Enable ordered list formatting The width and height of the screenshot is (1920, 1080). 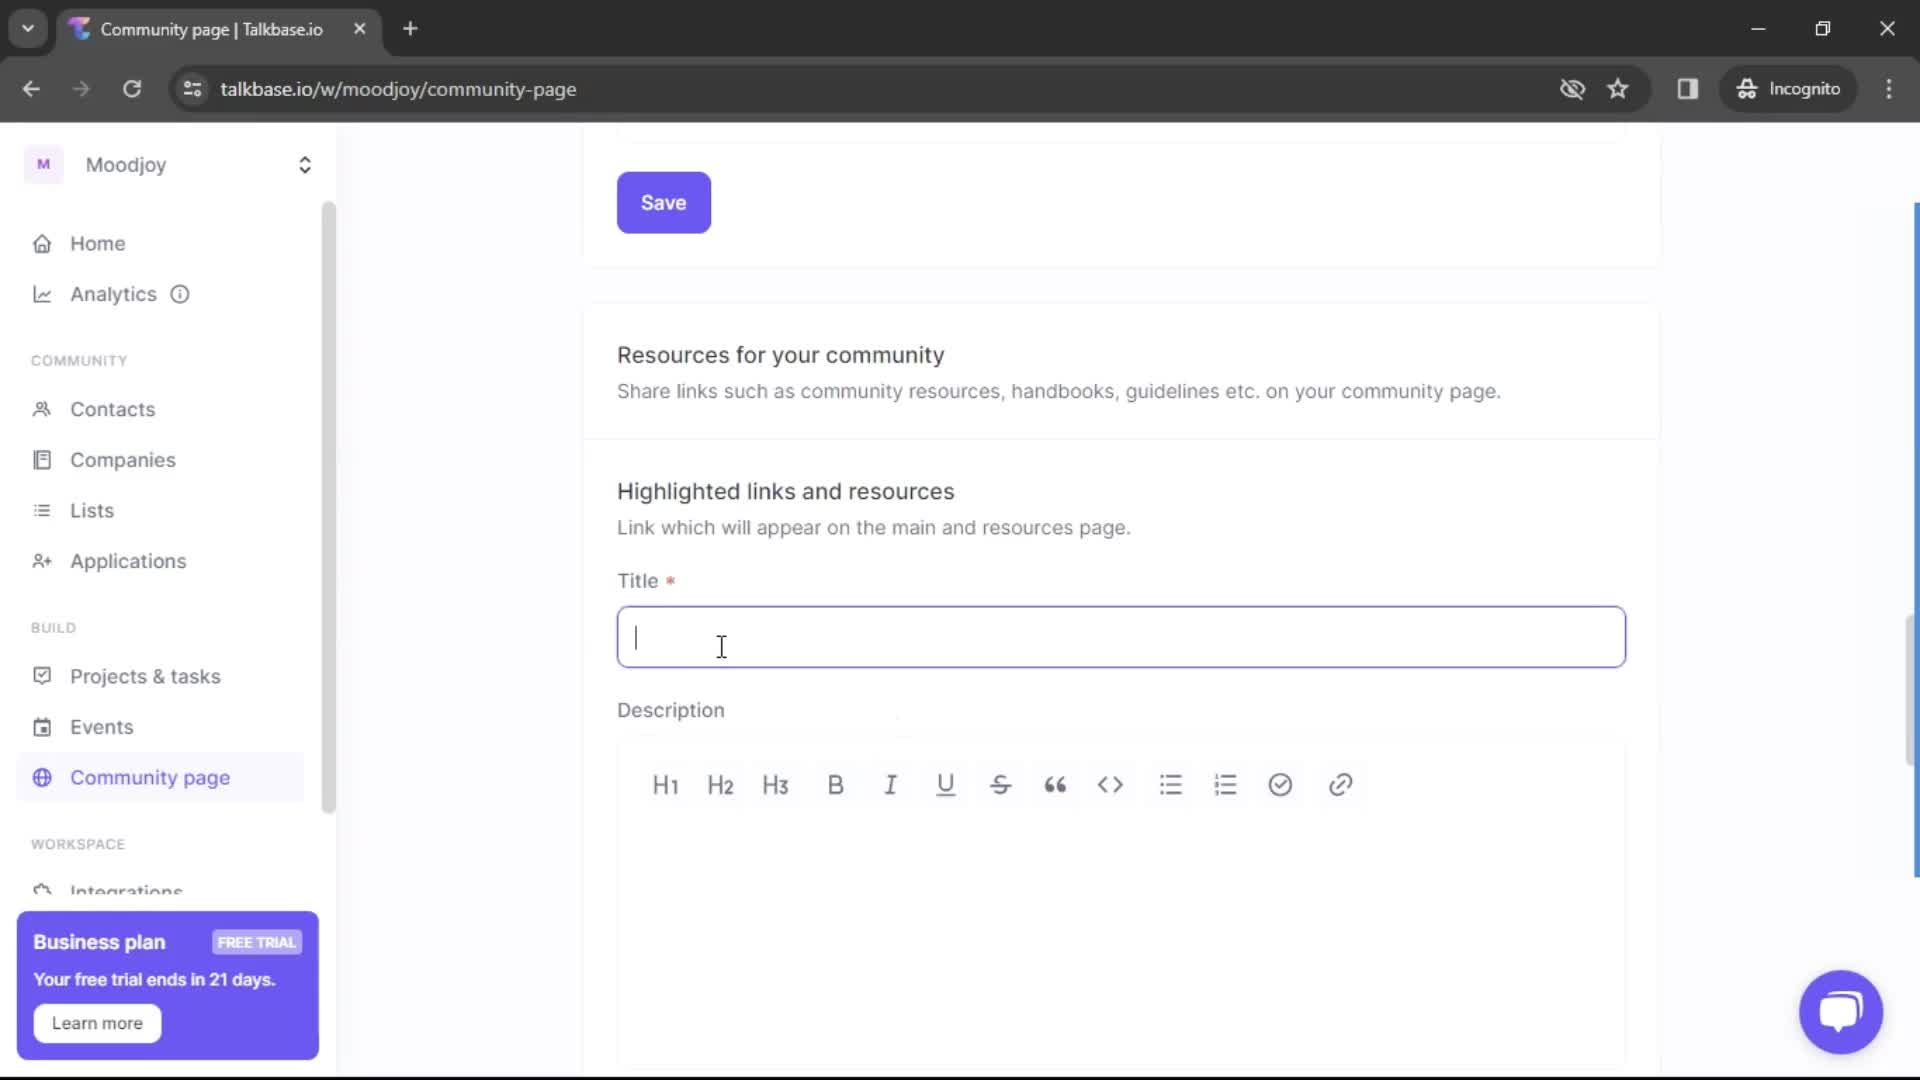(x=1226, y=783)
